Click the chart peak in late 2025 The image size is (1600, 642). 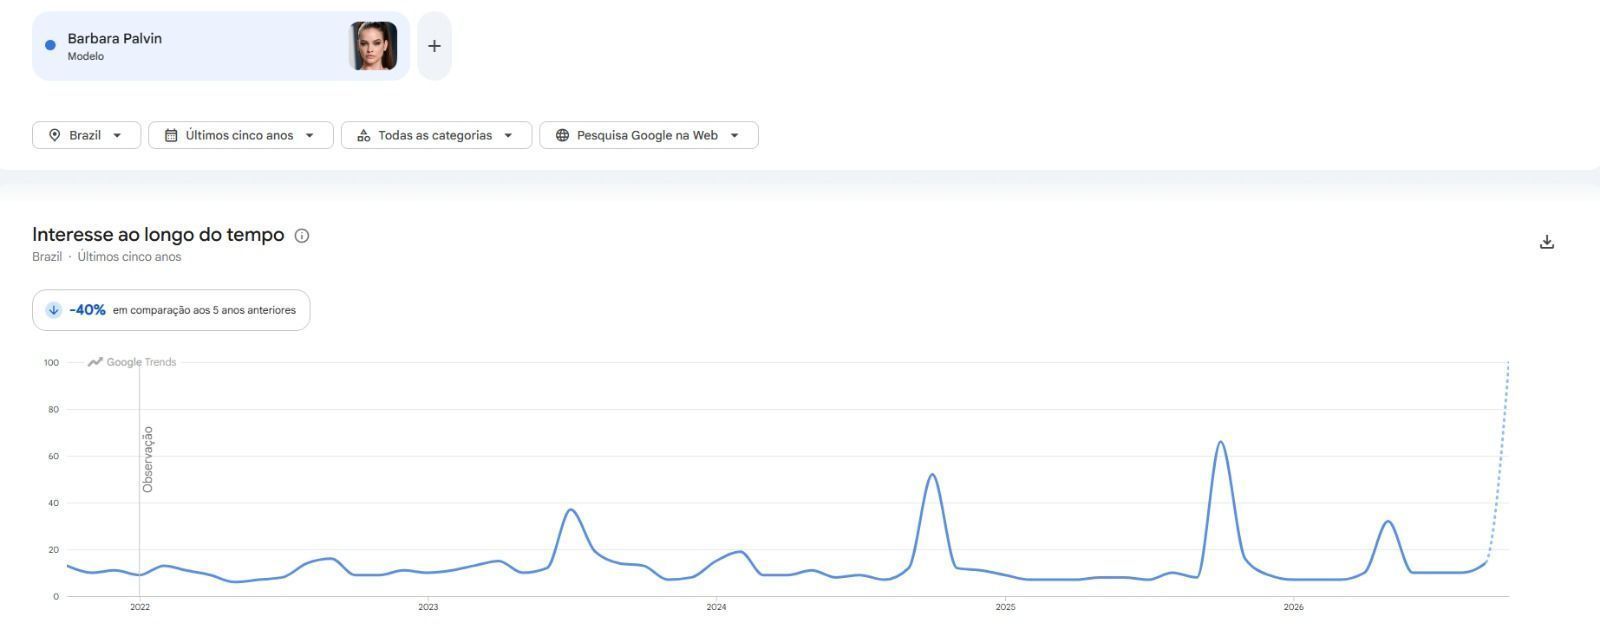(x=1221, y=442)
